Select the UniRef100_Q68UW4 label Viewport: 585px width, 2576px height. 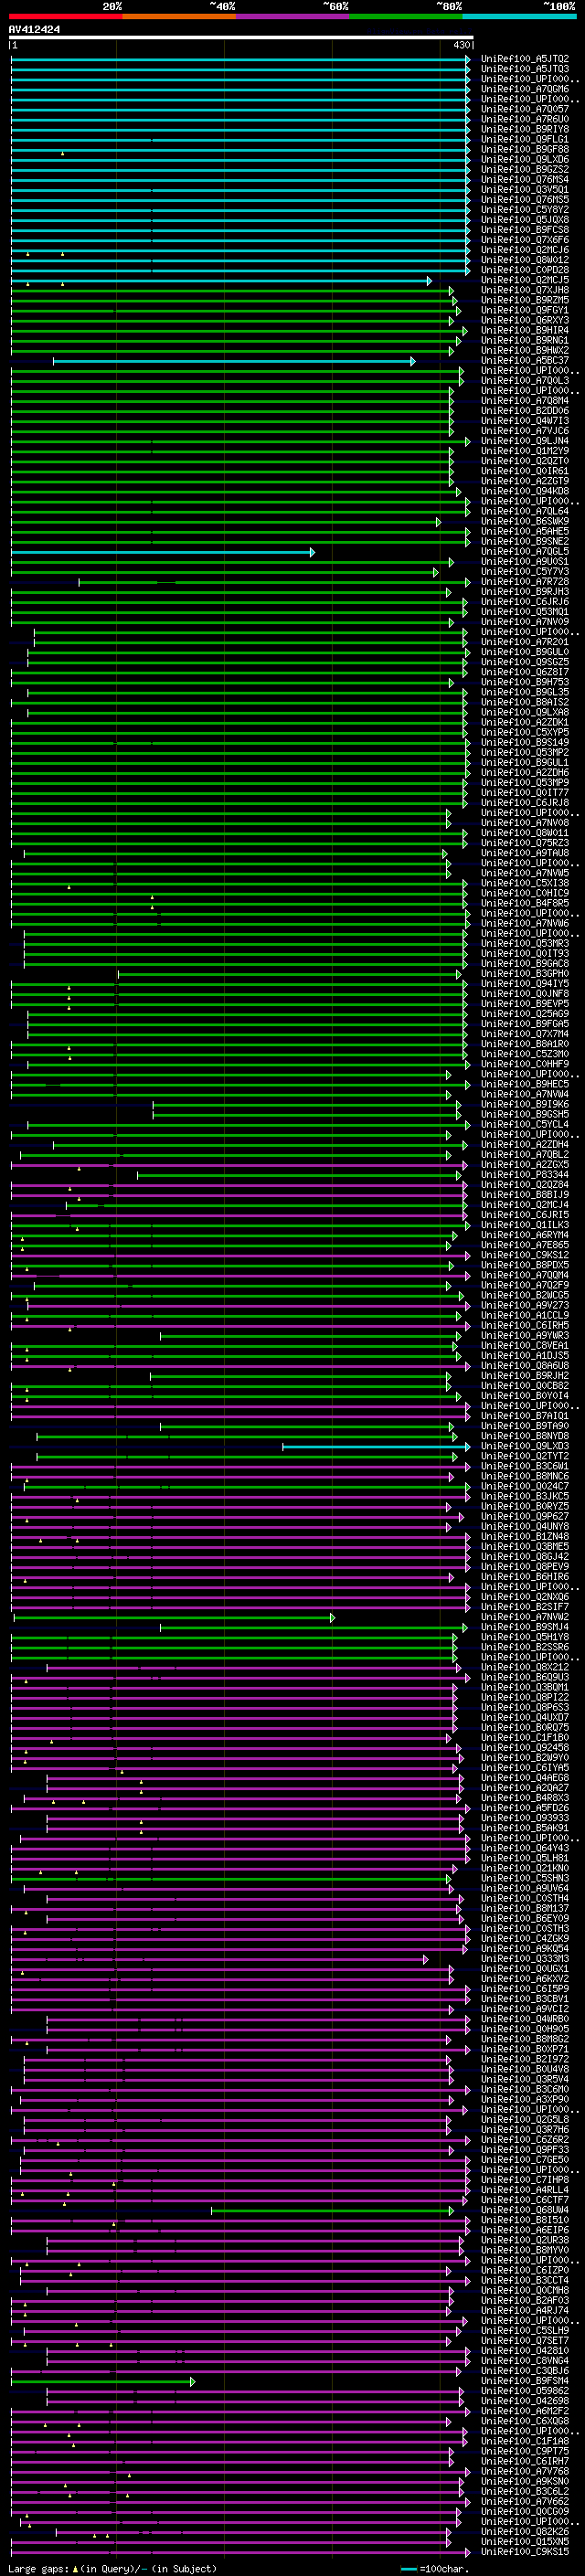pyautogui.click(x=525, y=2211)
